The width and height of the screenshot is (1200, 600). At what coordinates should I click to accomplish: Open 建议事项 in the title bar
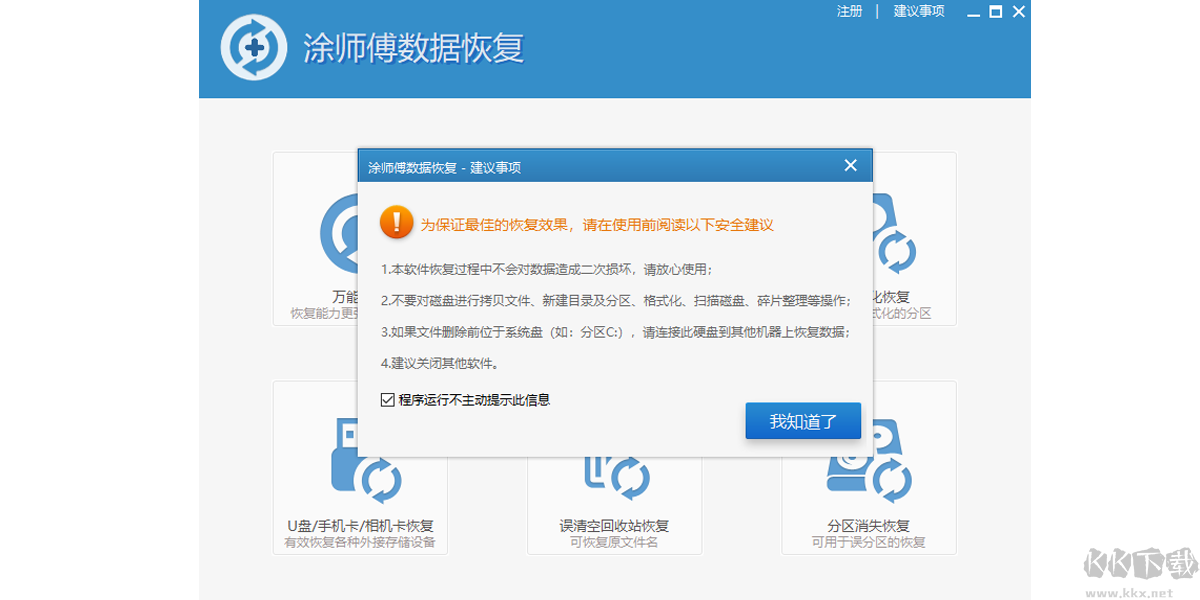pos(918,11)
